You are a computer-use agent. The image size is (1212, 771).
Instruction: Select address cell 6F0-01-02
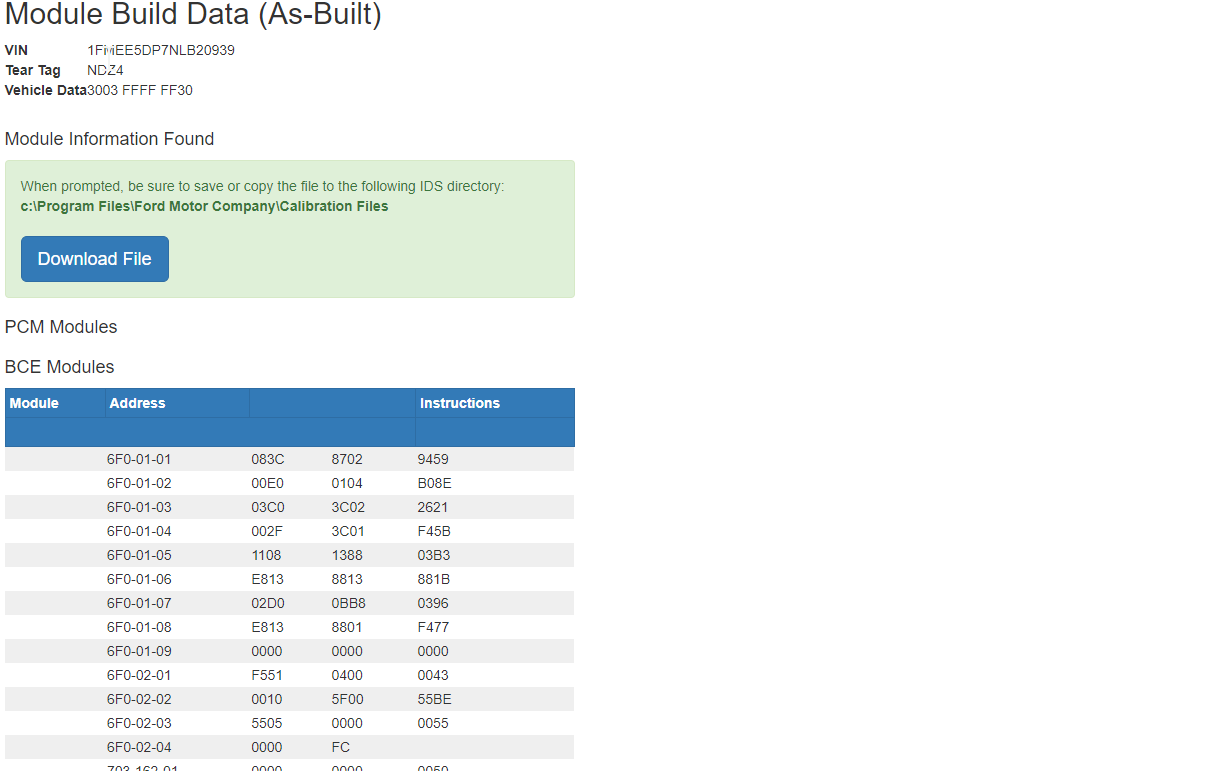pyautogui.click(x=139, y=483)
